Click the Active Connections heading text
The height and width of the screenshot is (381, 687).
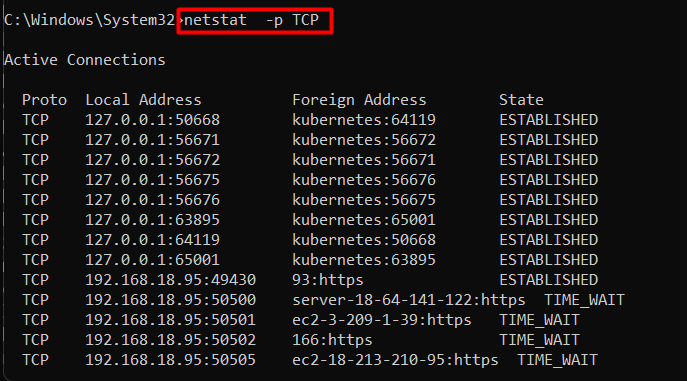[85, 60]
